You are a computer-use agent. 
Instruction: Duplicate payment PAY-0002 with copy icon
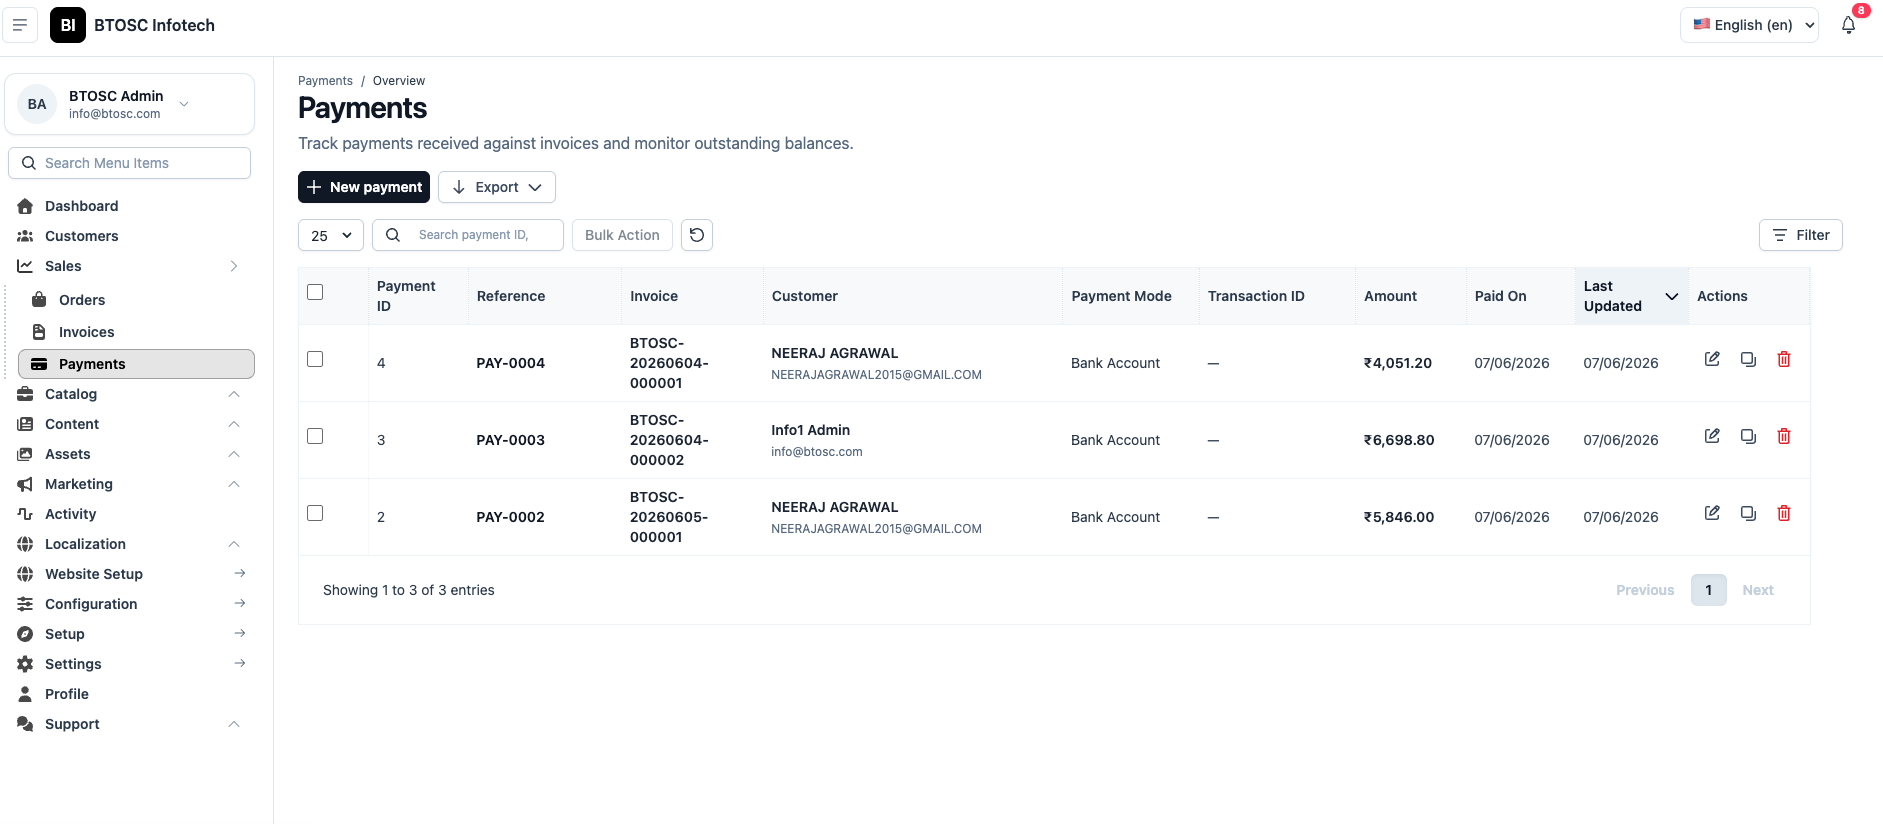coord(1748,513)
